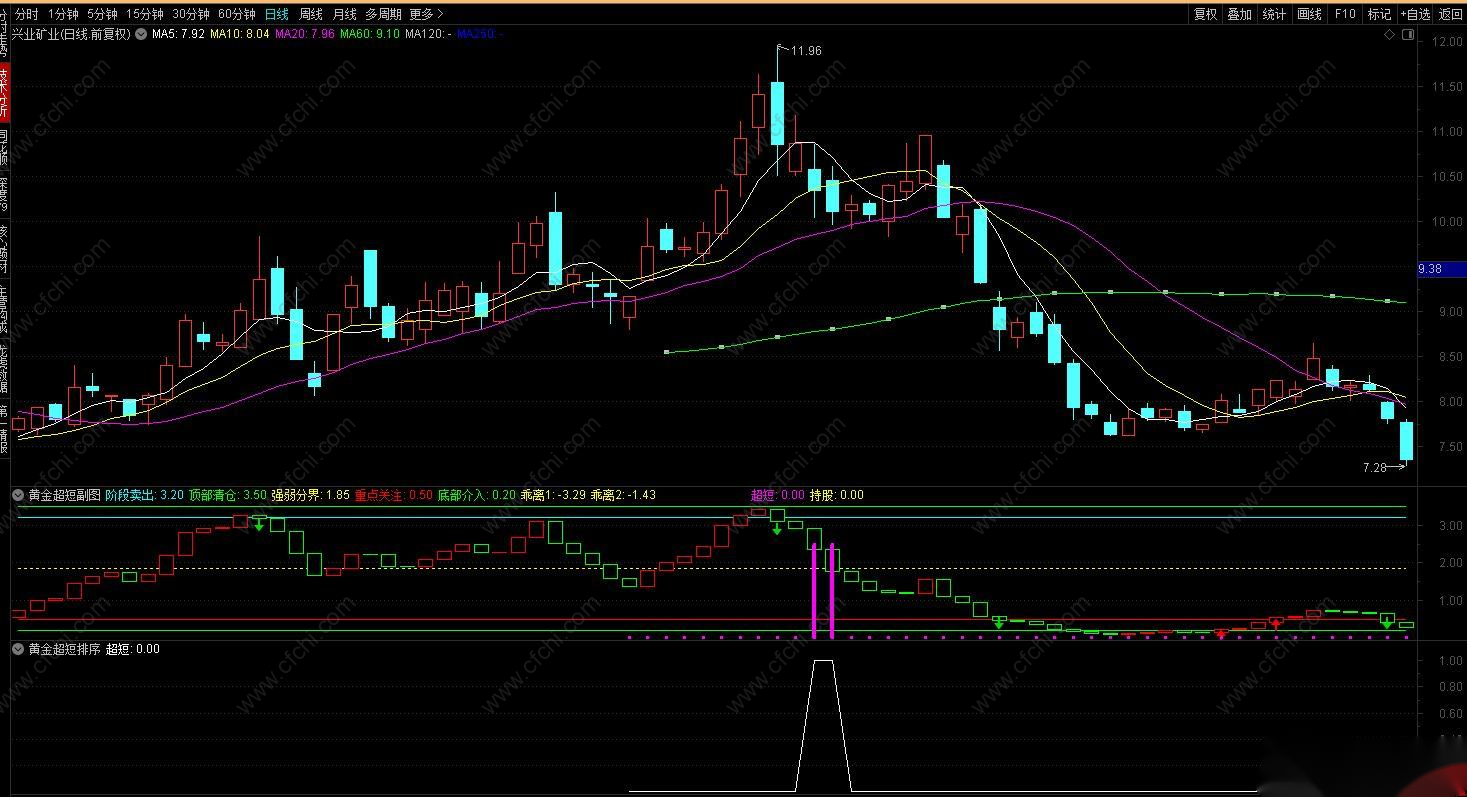This screenshot has height=797, width=1467.
Task: Collapse the 黄金超短排序 indicator panel arrow
Action: point(18,649)
